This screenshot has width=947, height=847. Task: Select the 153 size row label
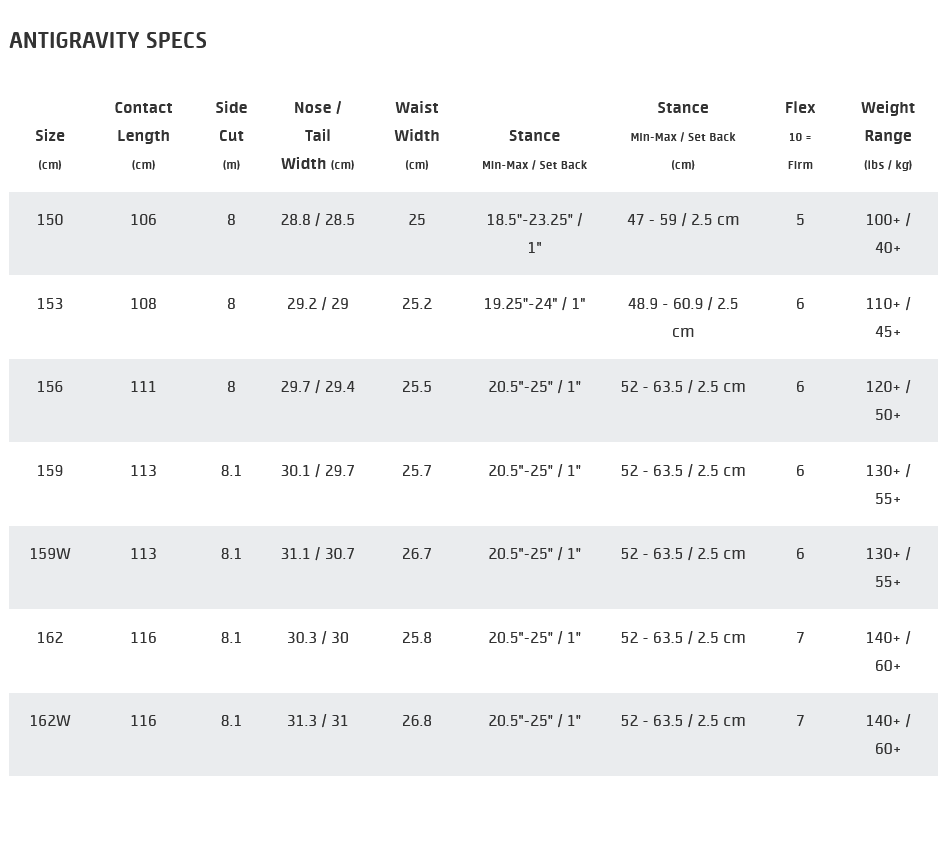coord(50,304)
